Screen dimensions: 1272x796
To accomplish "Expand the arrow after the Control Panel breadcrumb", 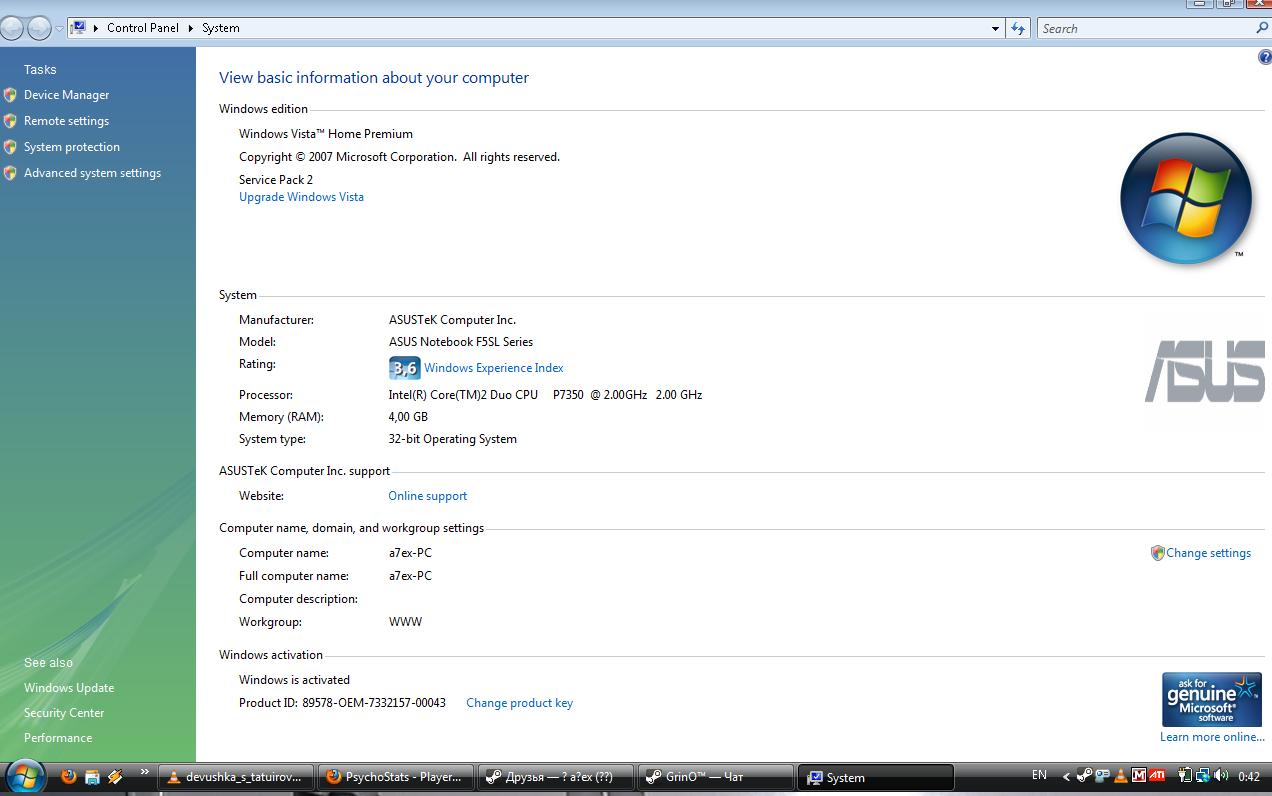I will point(190,28).
